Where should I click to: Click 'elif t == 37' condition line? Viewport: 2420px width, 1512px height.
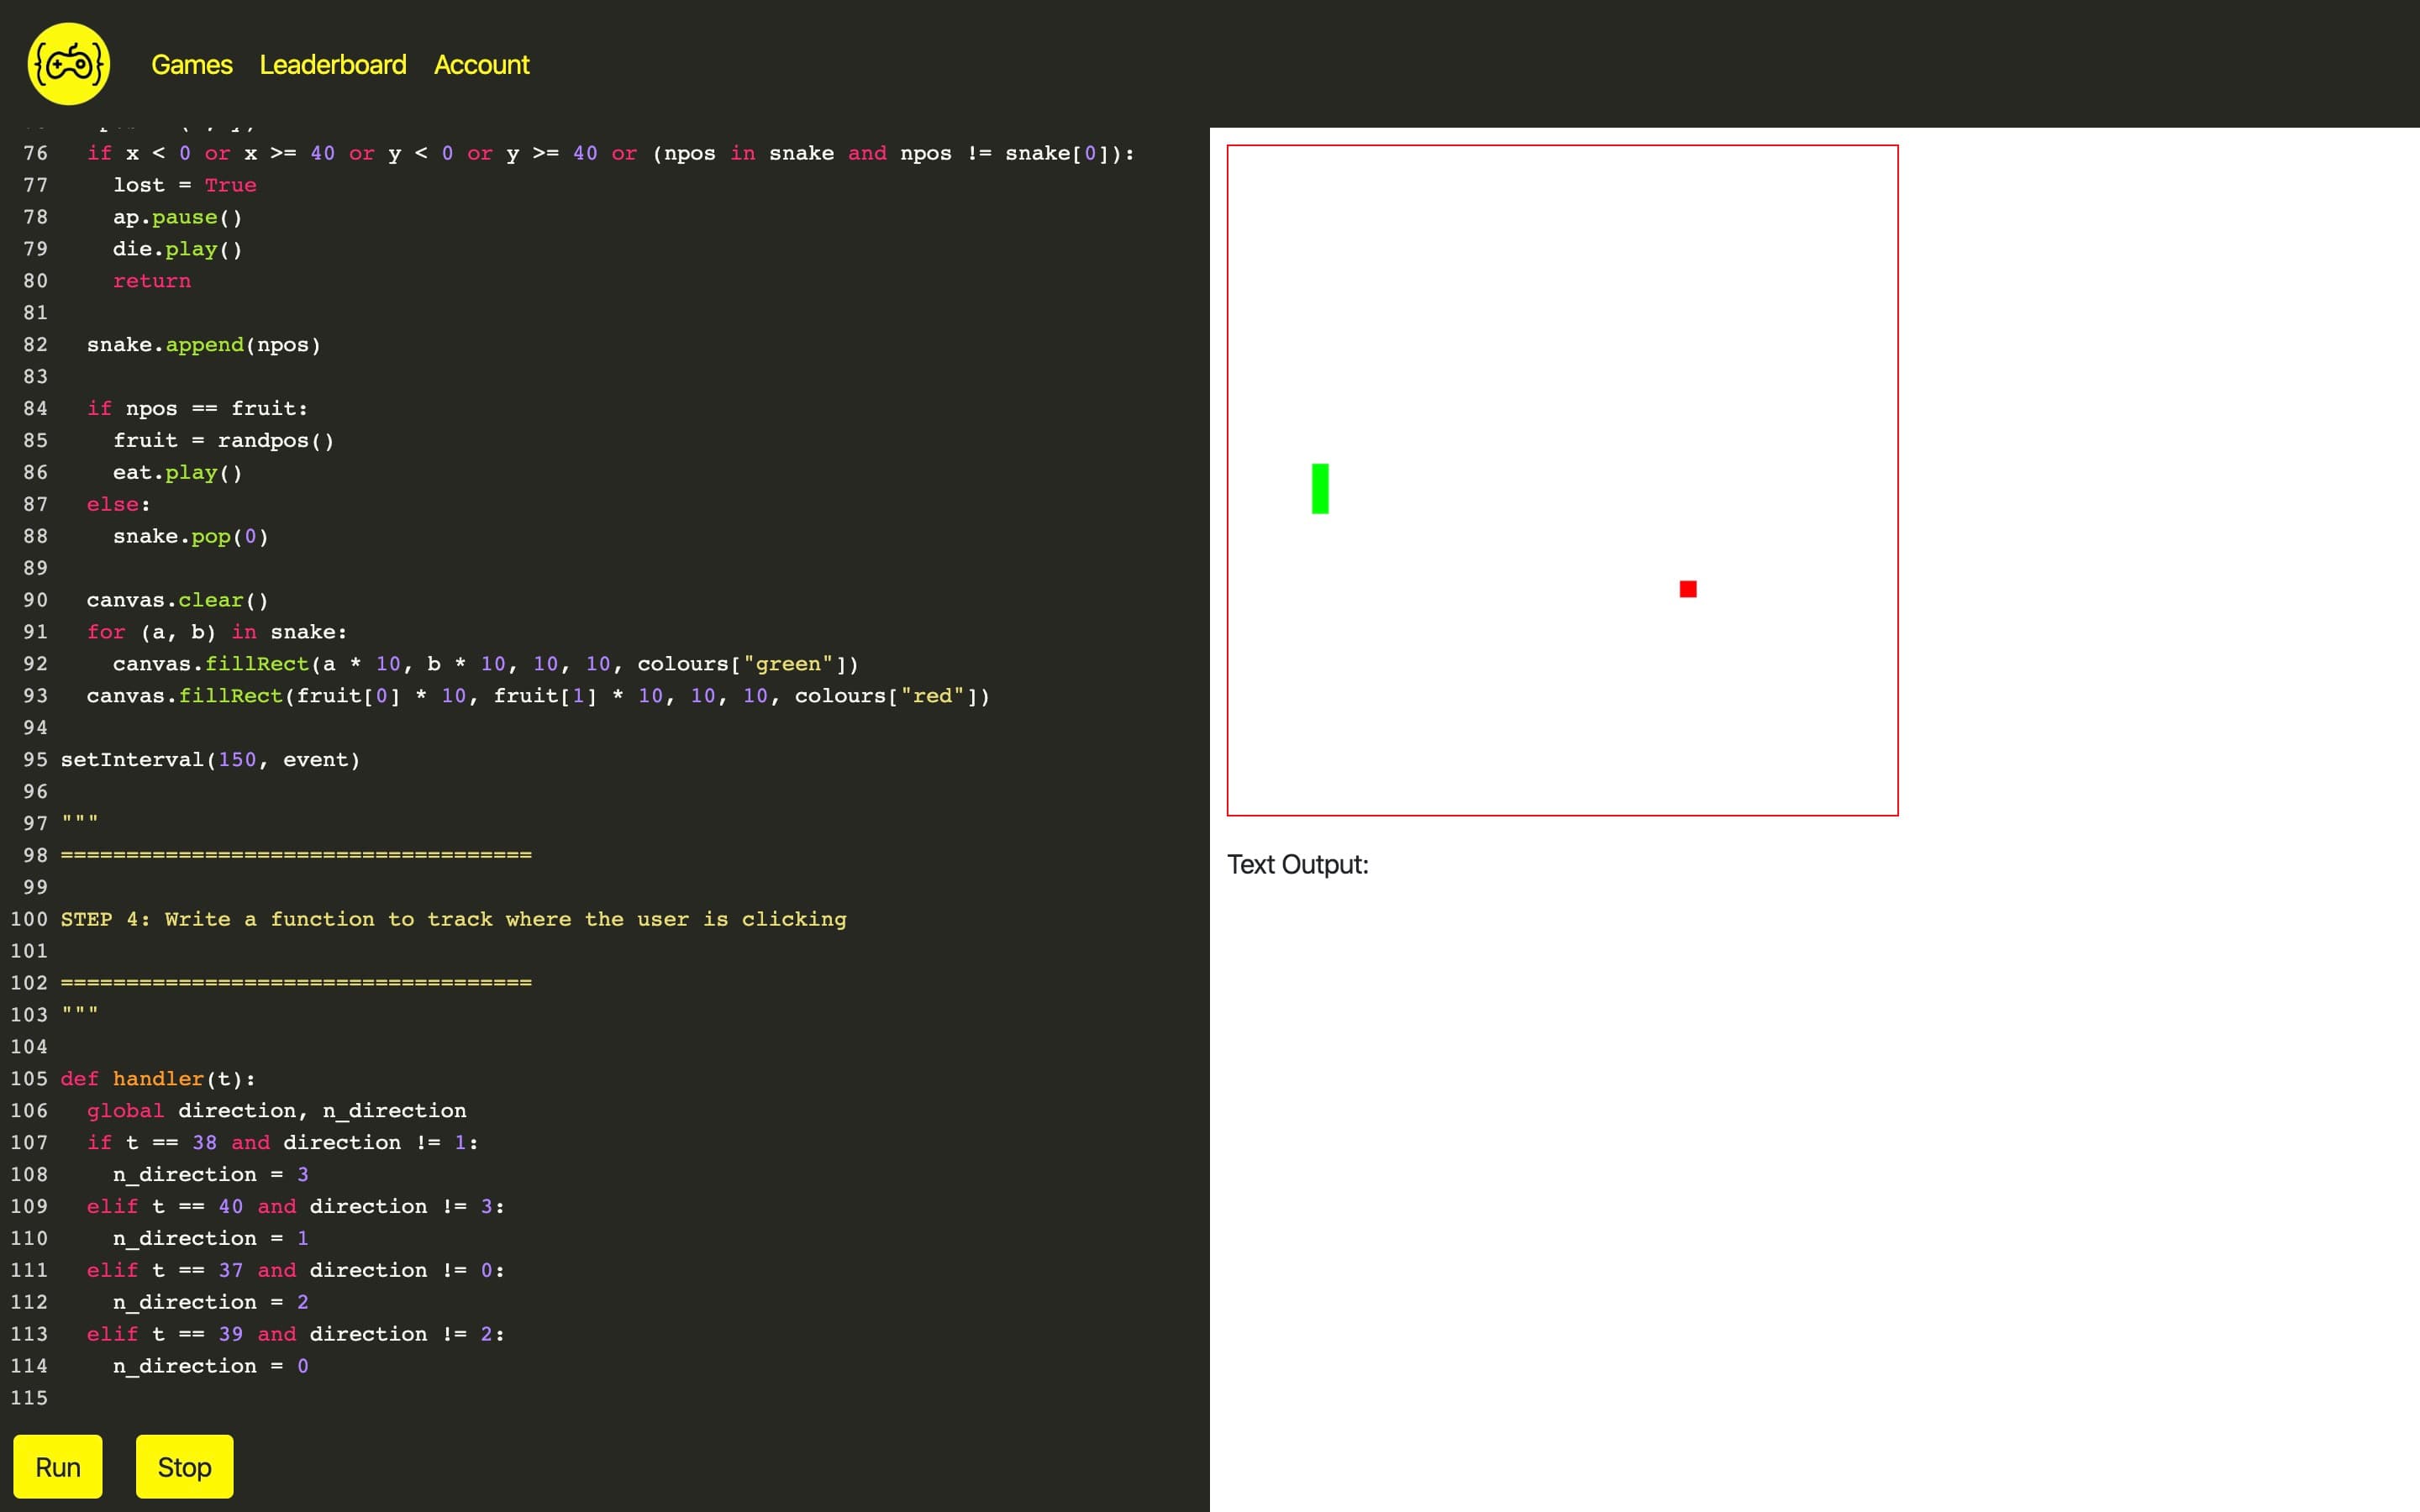pos(296,1271)
